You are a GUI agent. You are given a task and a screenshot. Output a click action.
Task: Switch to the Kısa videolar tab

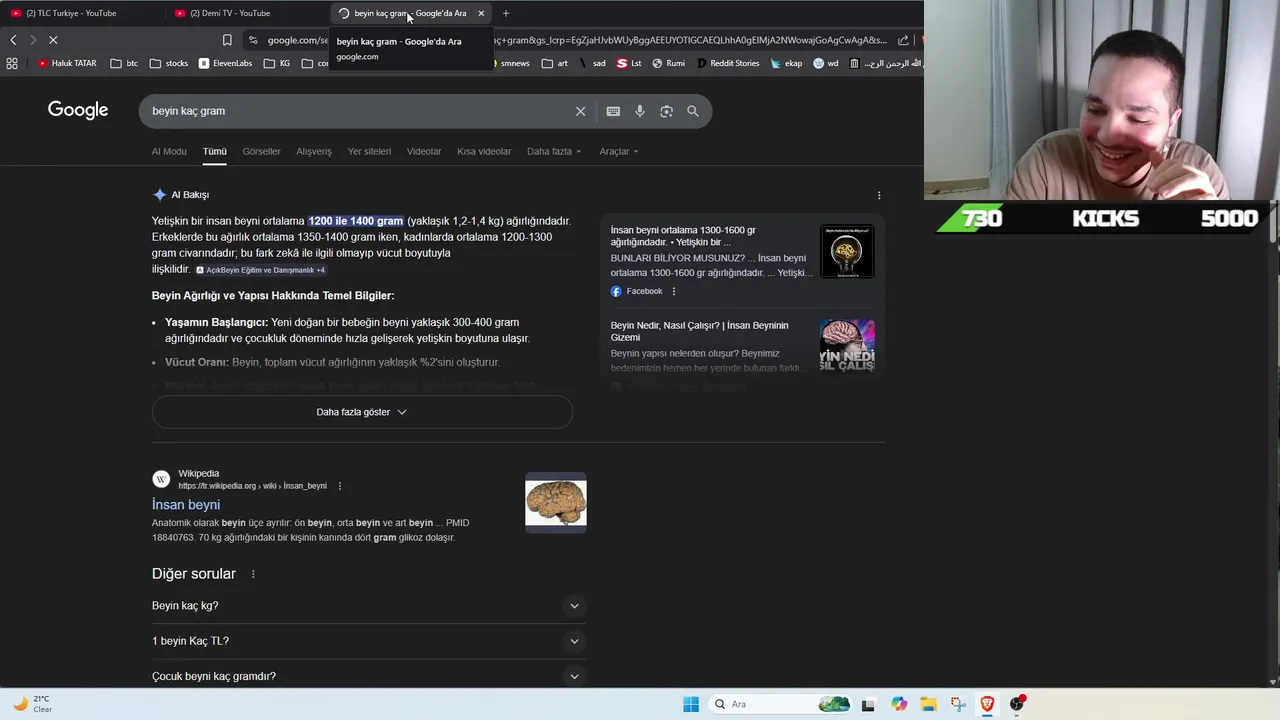[x=484, y=152]
